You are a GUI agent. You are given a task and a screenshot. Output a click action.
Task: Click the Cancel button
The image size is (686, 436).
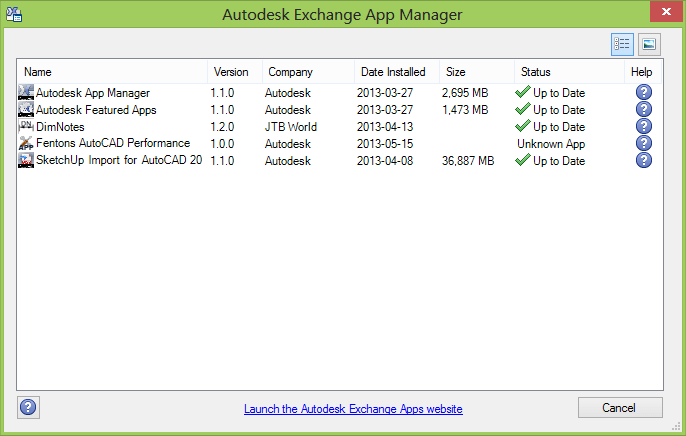(620, 408)
